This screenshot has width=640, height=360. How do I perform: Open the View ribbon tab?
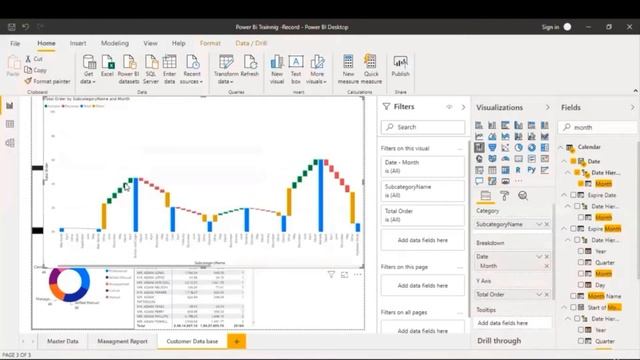coord(150,43)
